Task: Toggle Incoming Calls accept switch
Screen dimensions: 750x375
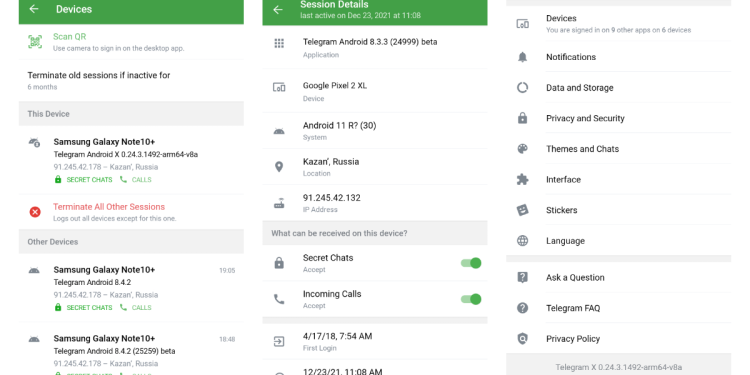Action: pyautogui.click(x=471, y=299)
